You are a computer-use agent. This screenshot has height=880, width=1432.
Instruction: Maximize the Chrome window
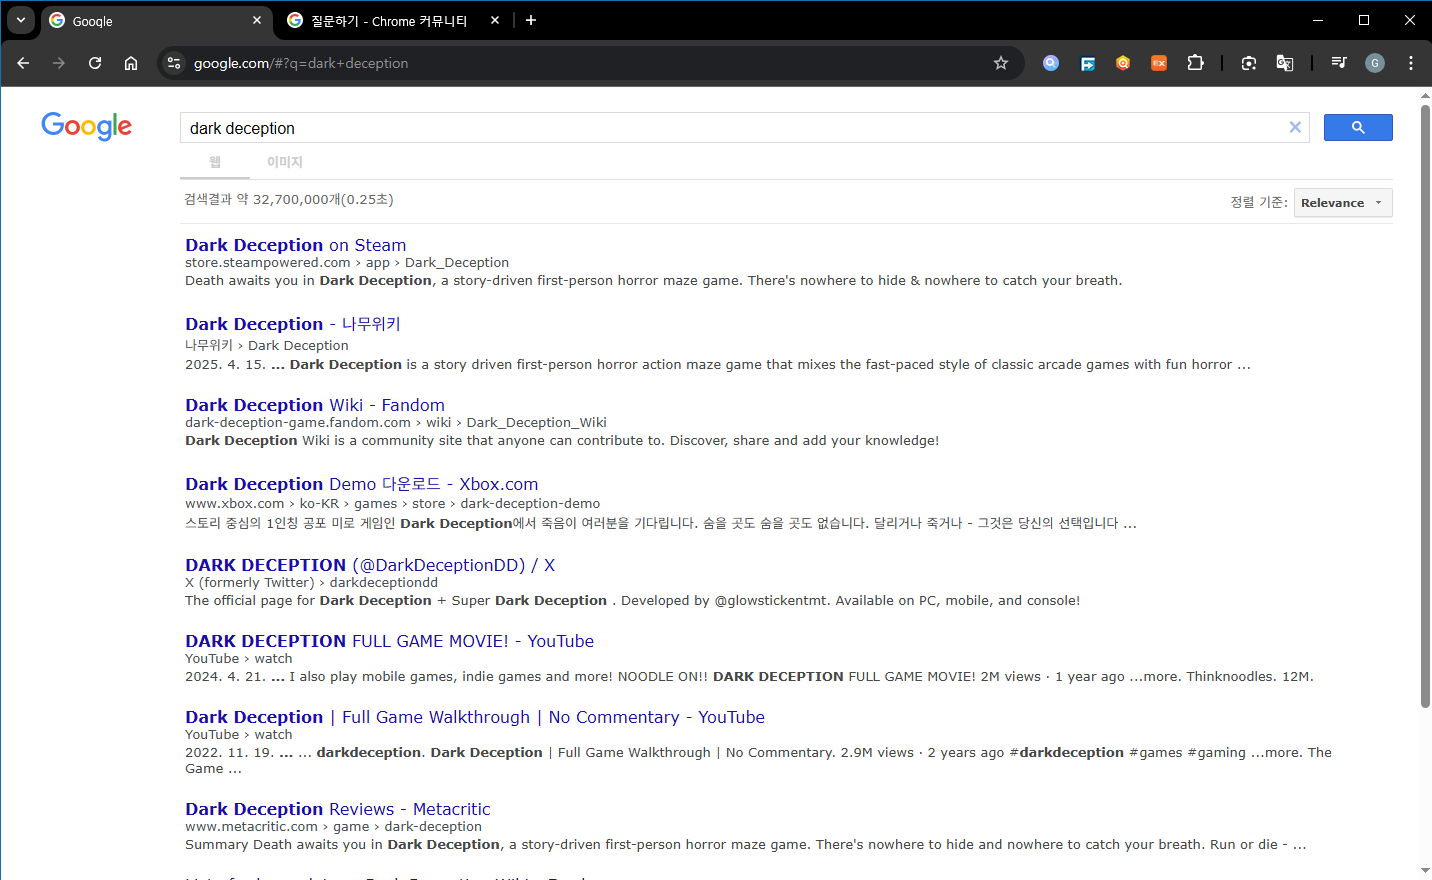(1364, 20)
